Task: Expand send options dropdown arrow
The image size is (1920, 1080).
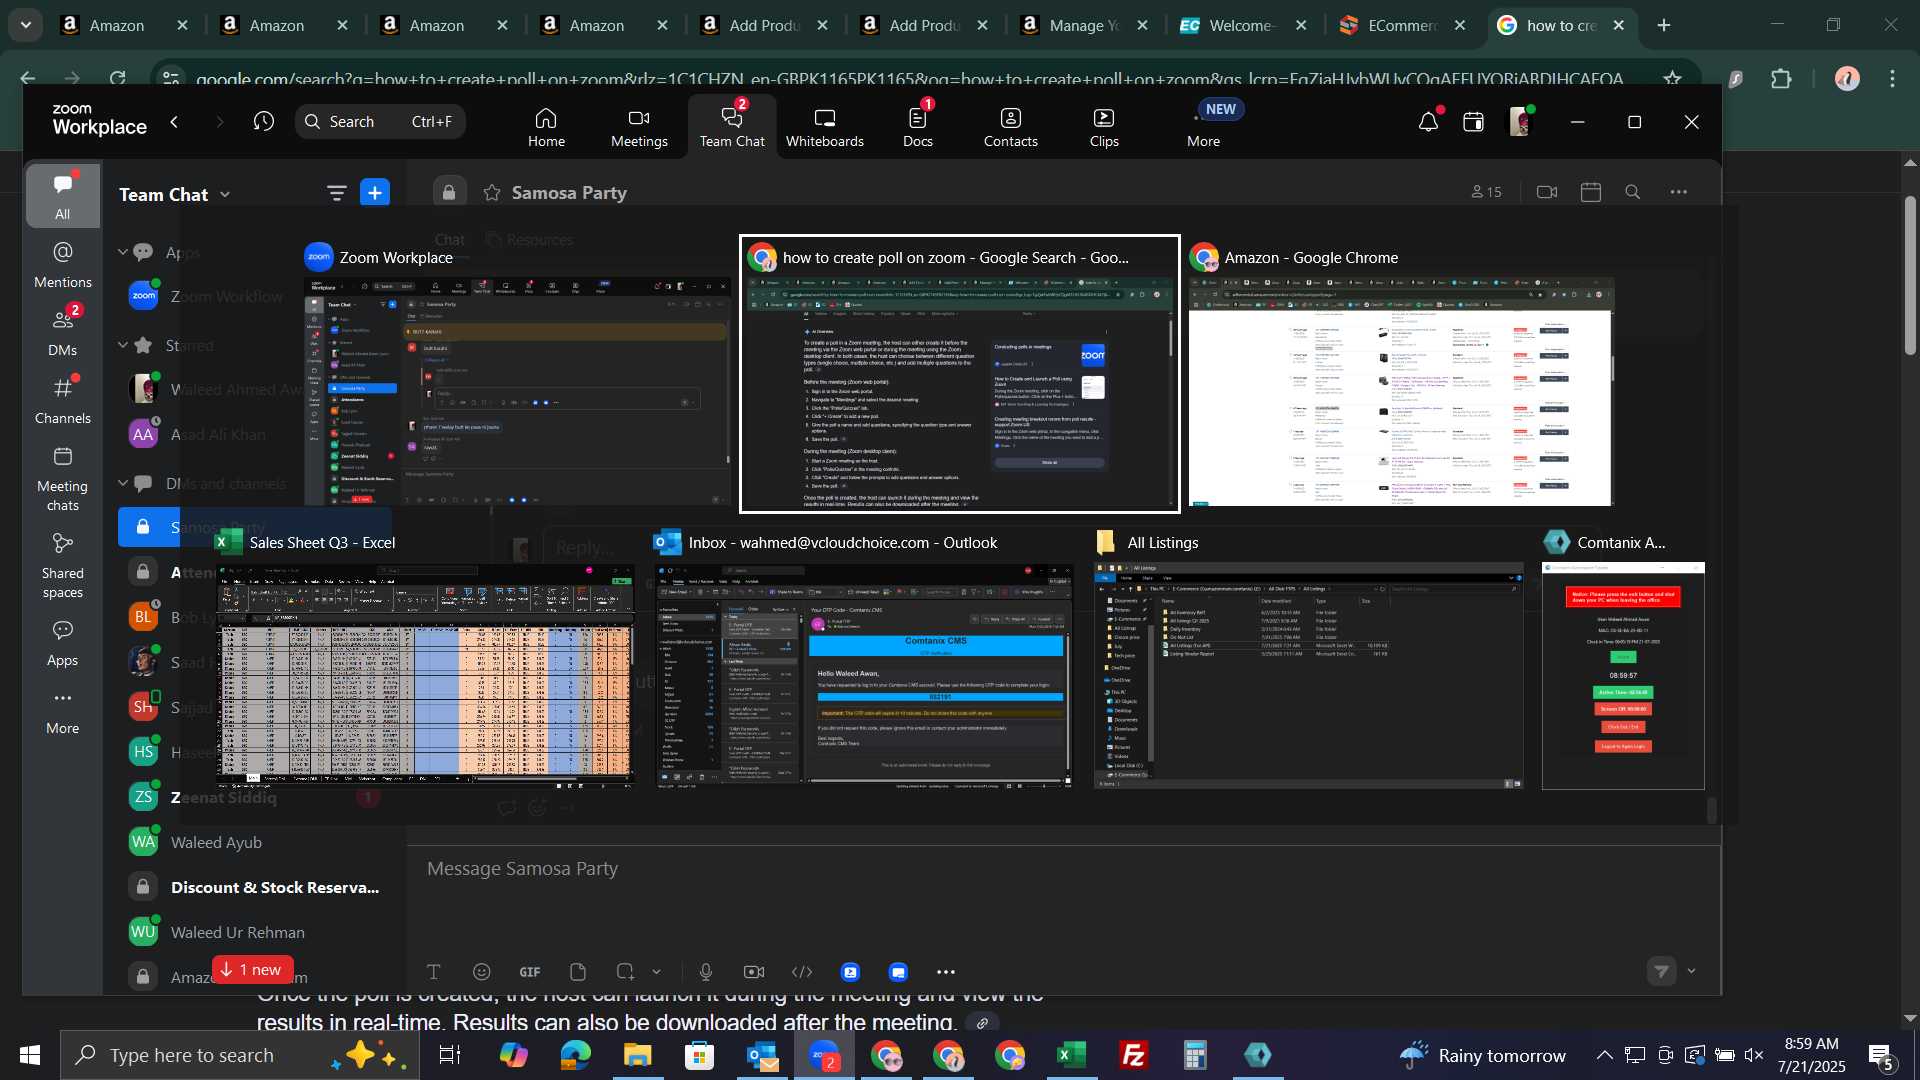Action: [1692, 971]
